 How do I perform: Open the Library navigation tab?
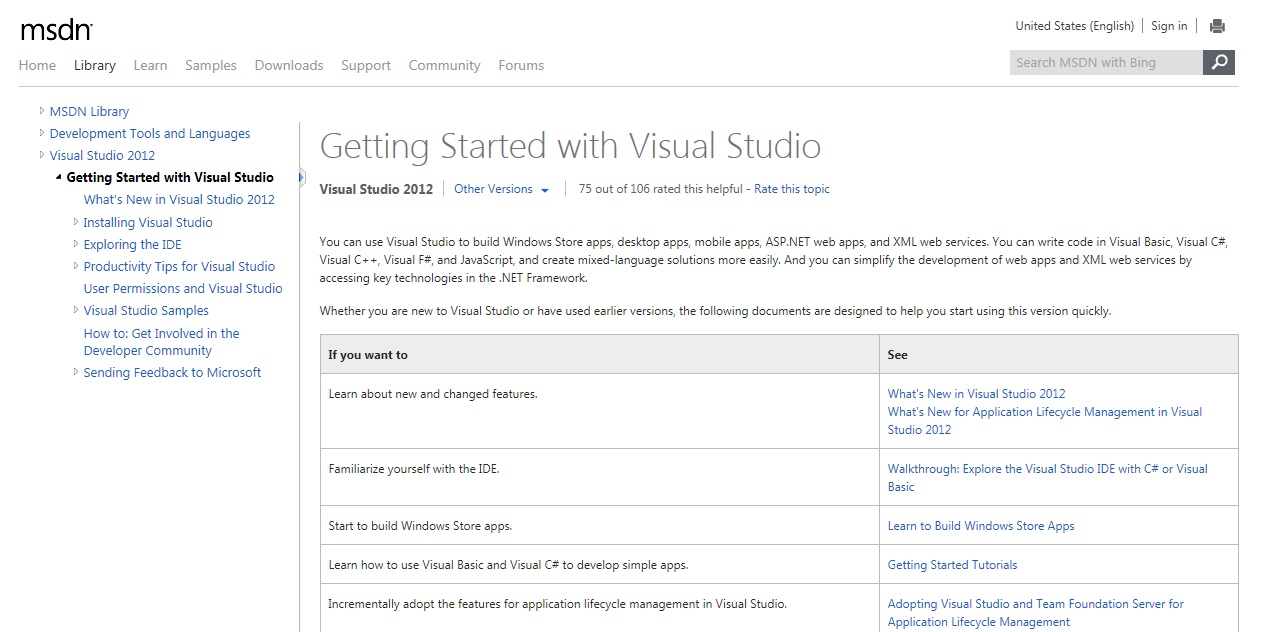(x=95, y=65)
